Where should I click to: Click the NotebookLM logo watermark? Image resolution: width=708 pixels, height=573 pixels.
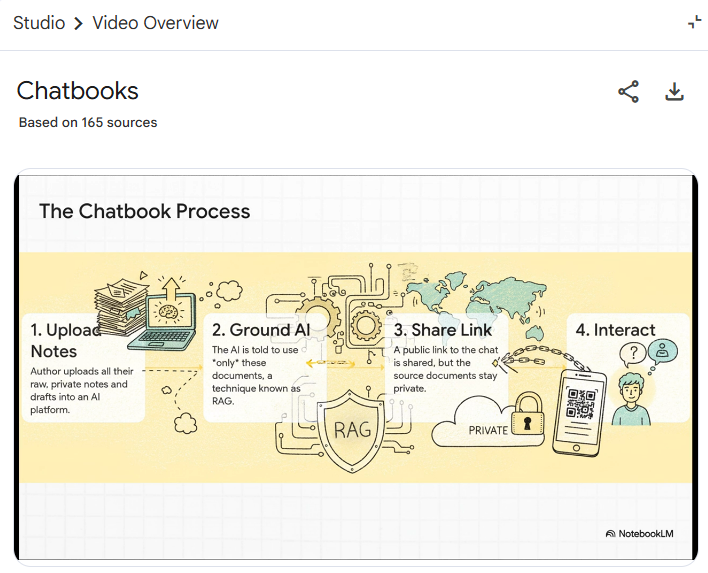639,534
